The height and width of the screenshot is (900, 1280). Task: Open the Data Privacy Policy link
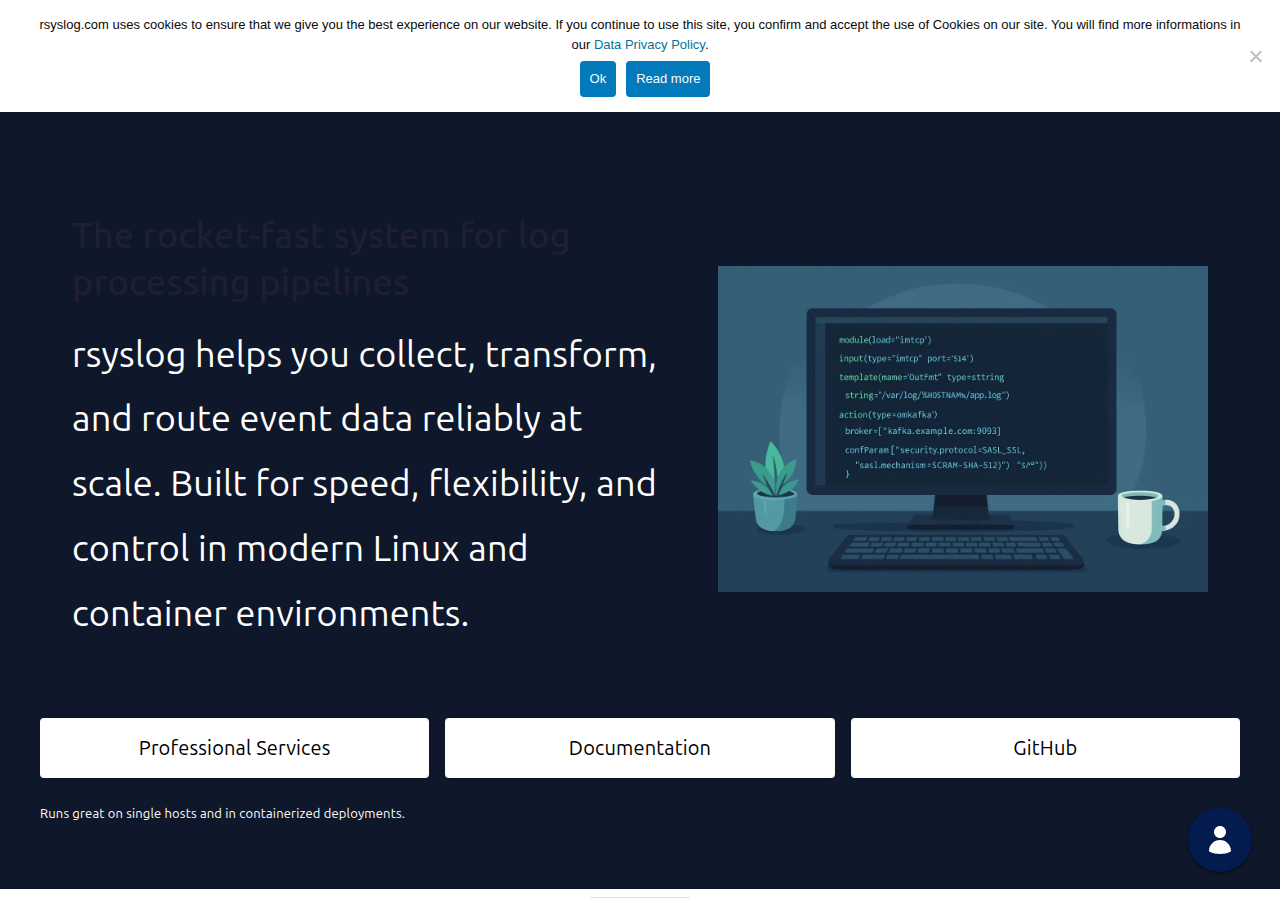[x=650, y=45]
